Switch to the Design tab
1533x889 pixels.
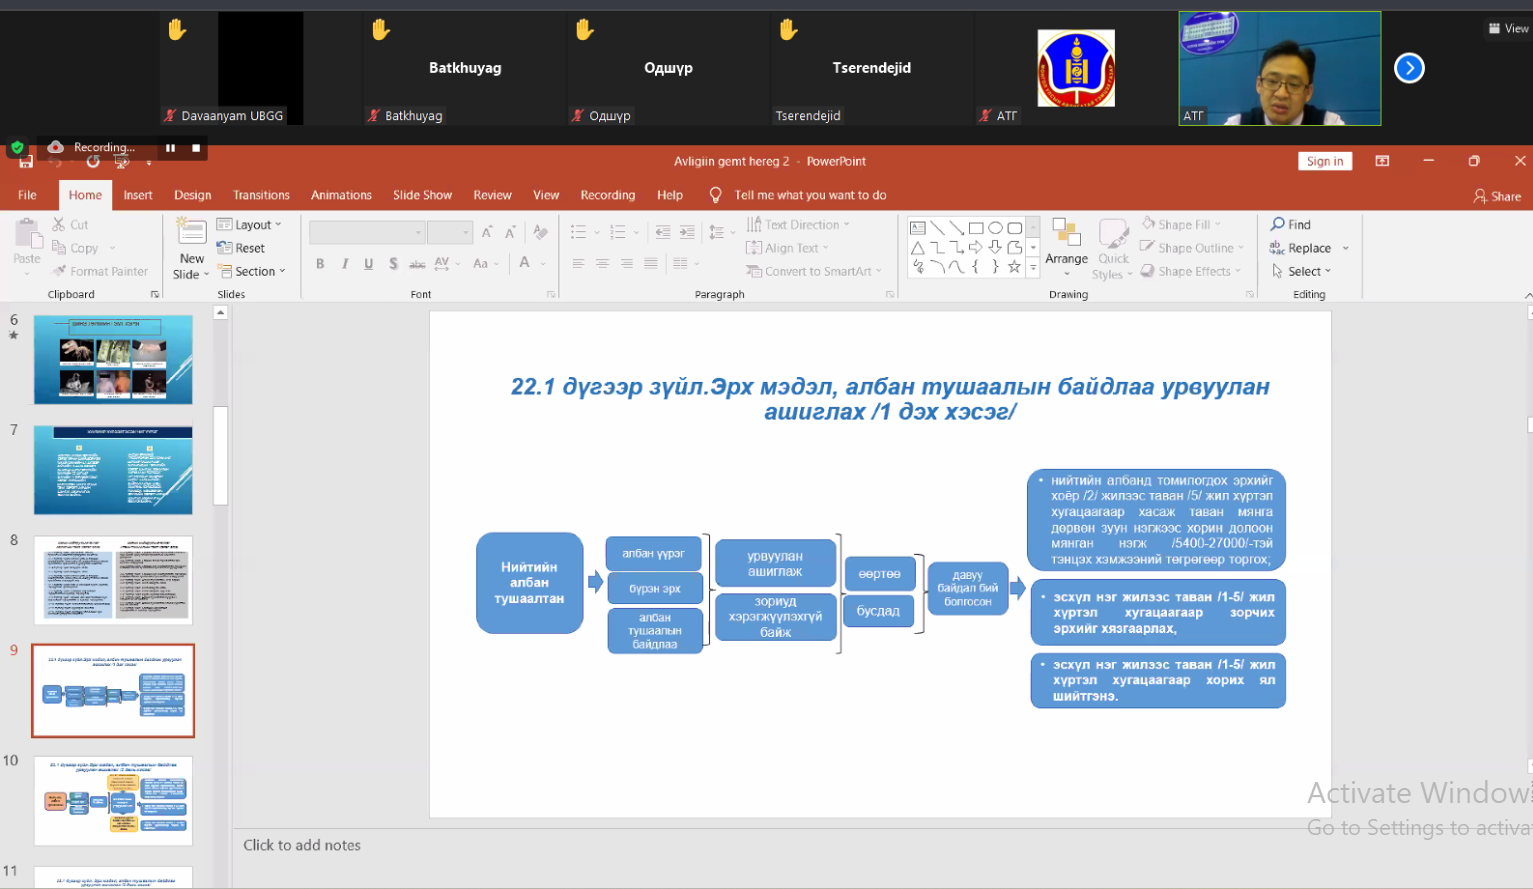pos(193,195)
